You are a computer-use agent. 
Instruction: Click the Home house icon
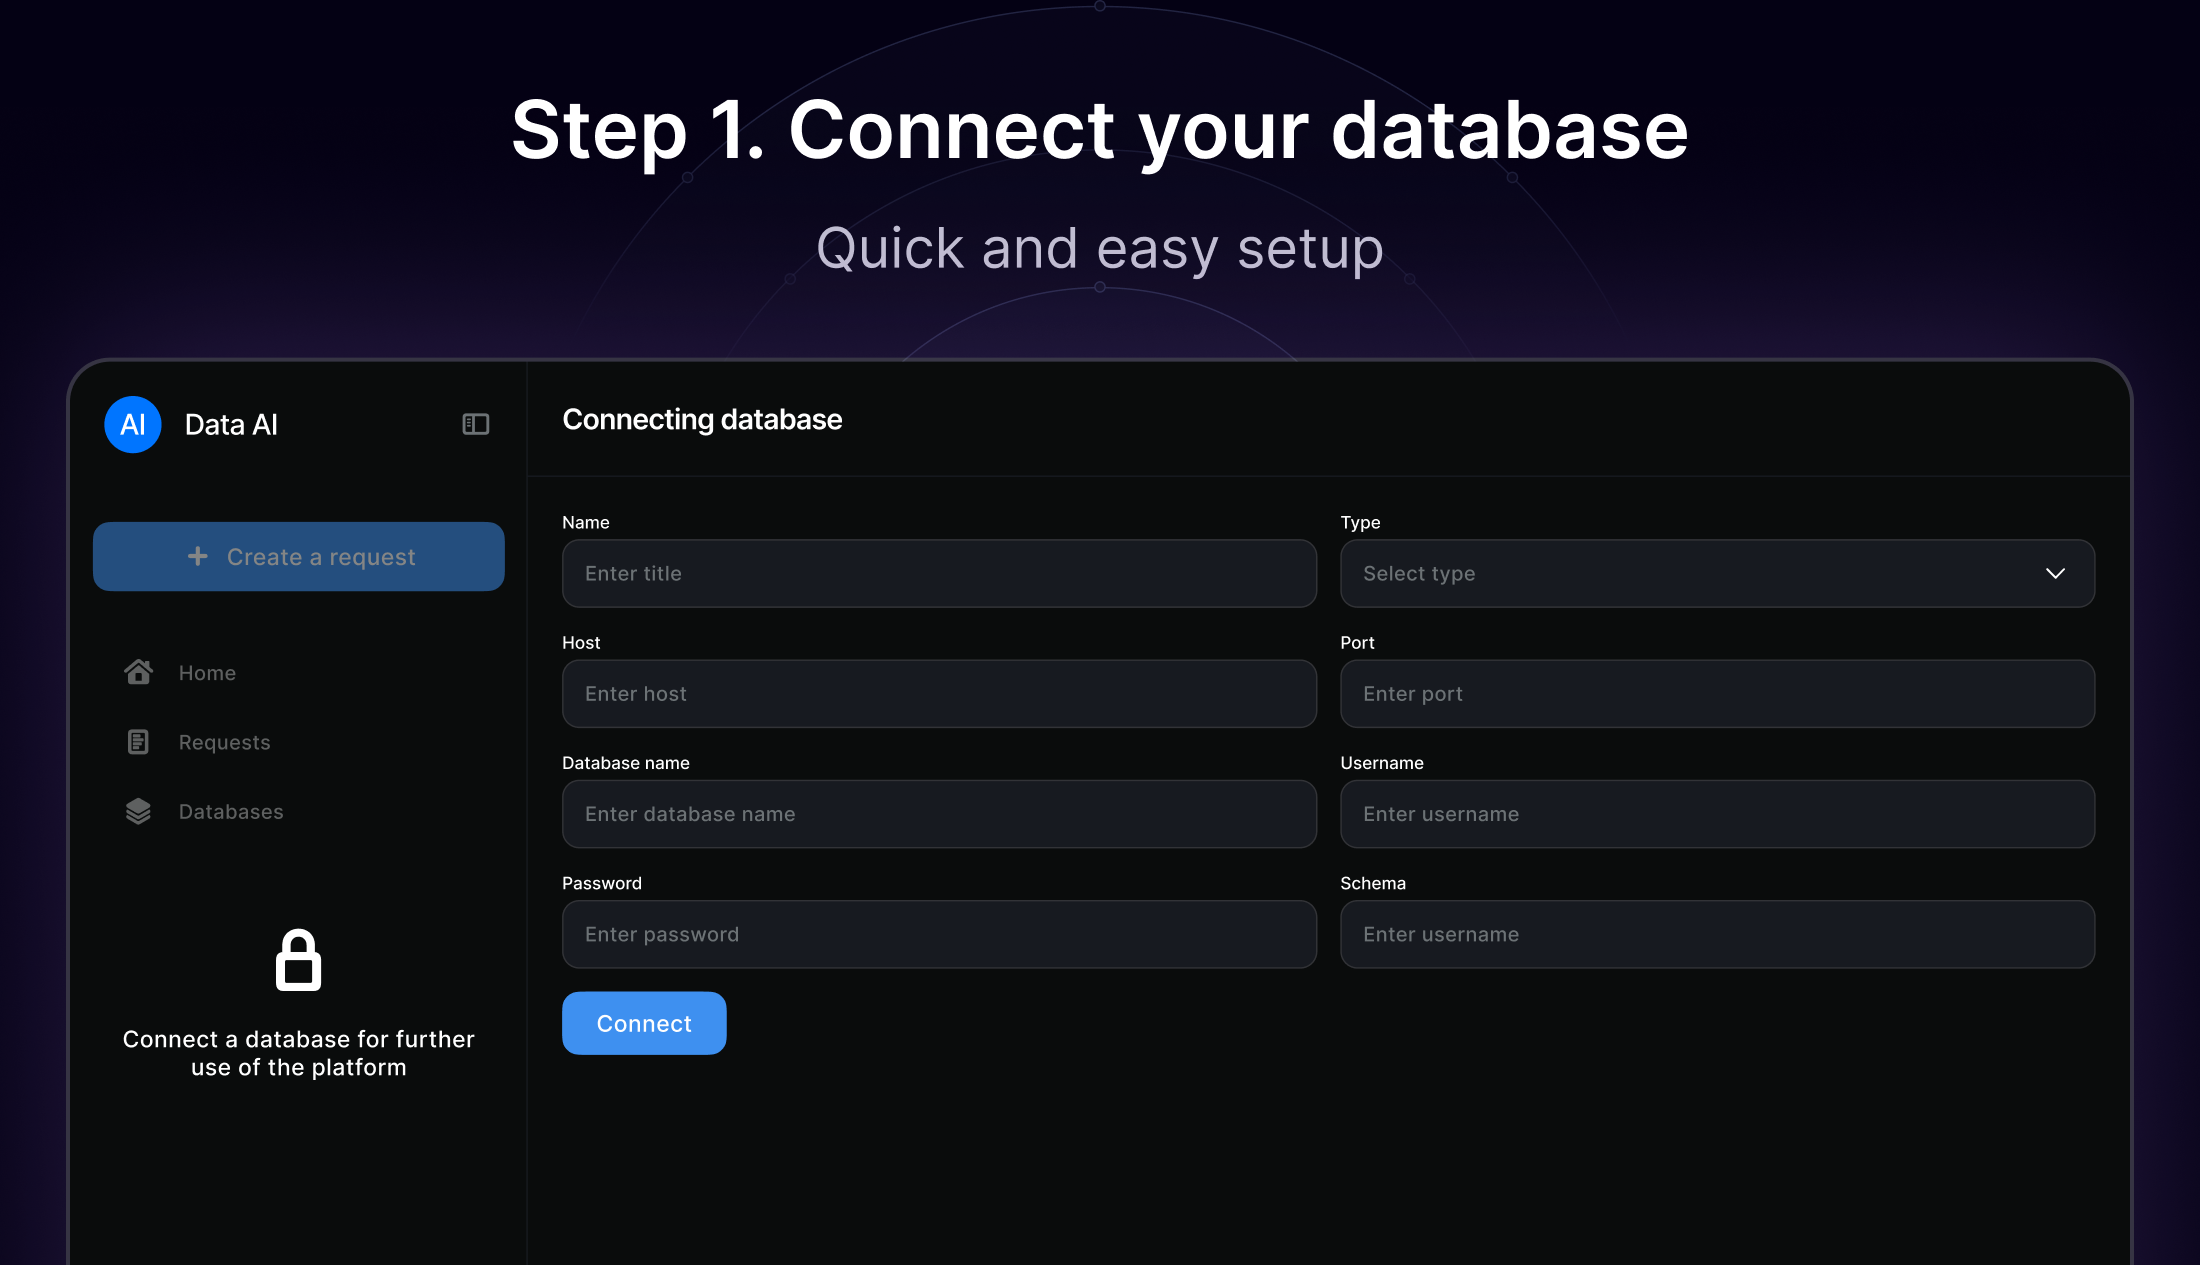click(x=138, y=672)
